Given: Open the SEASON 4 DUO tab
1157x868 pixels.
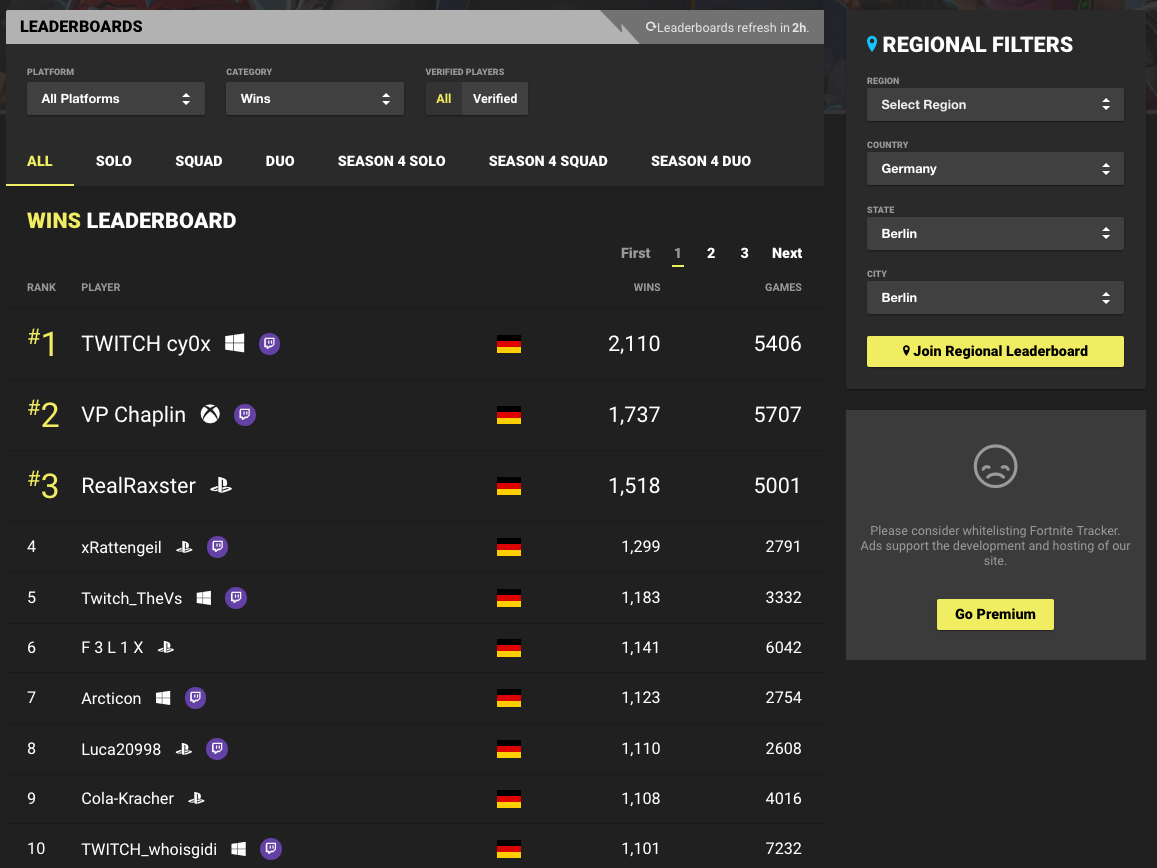Looking at the screenshot, I should click(701, 161).
